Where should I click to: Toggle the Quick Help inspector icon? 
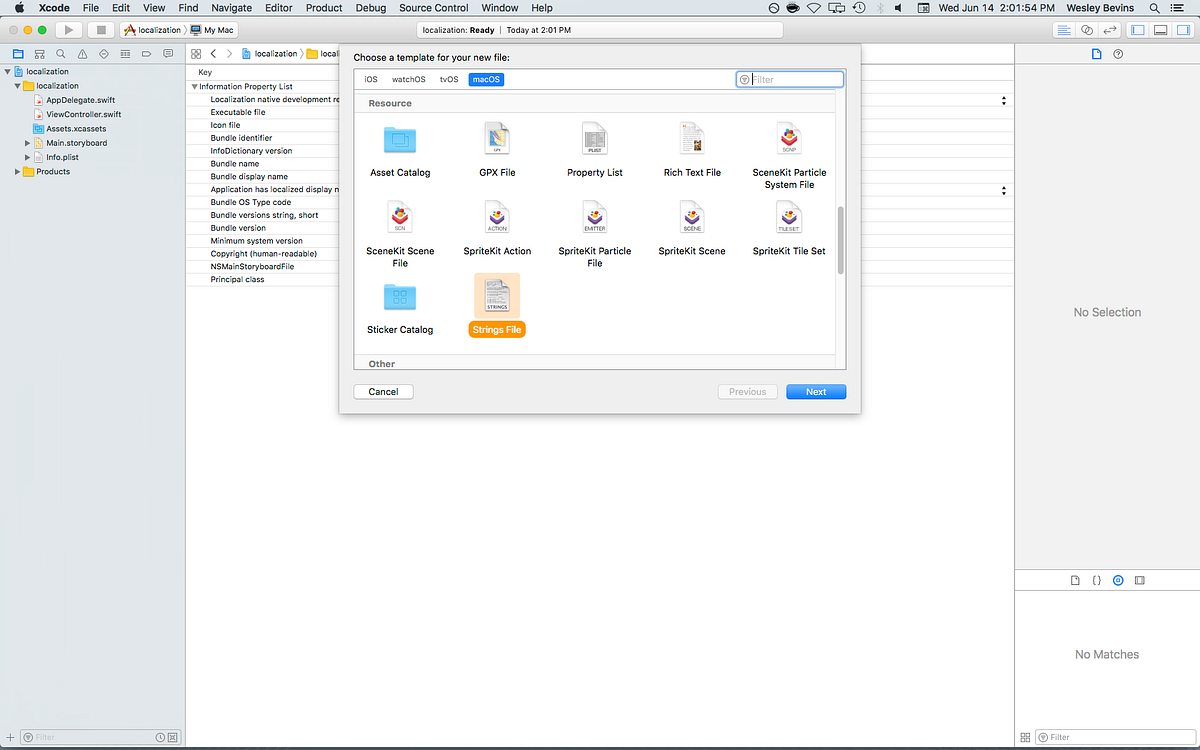click(x=1117, y=54)
